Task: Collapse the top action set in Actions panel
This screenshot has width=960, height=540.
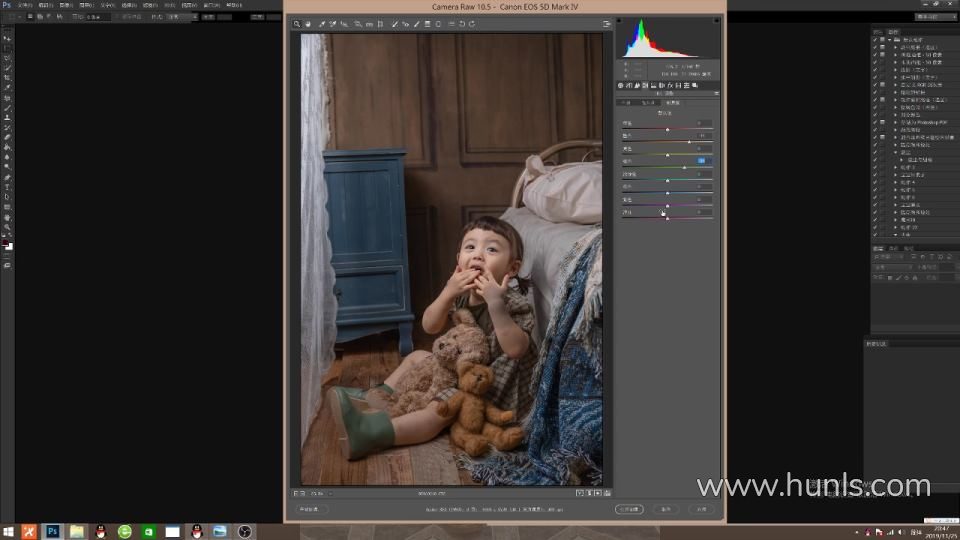Action: [x=888, y=40]
